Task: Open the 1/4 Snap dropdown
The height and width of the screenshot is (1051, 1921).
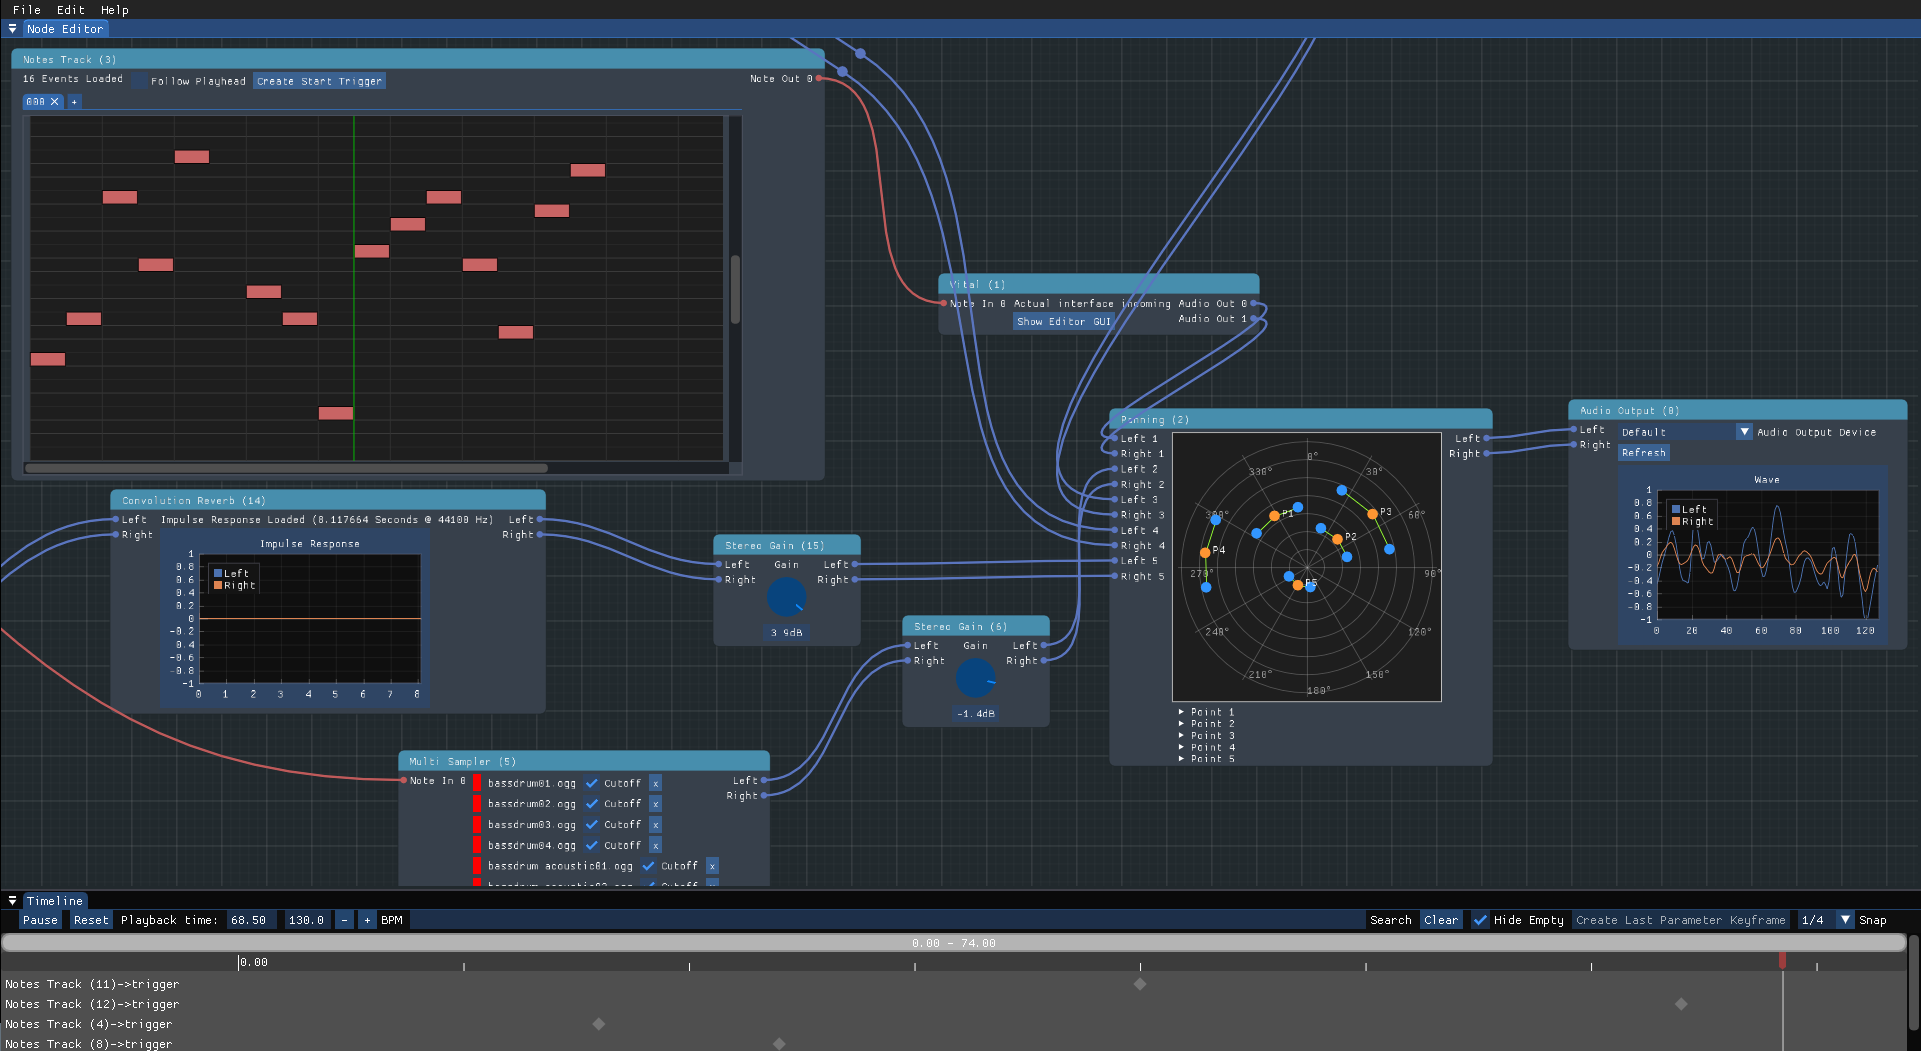Action: pos(1845,920)
